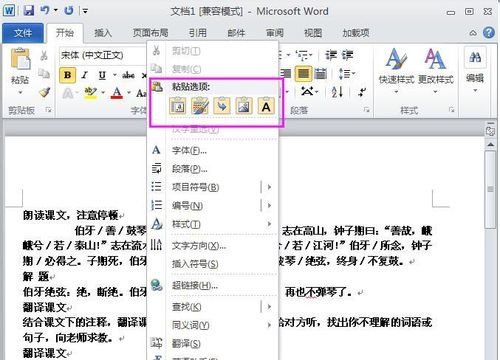Click the Text Effects outlined A icon
This screenshot has width=500, height=360.
click(x=67, y=93)
